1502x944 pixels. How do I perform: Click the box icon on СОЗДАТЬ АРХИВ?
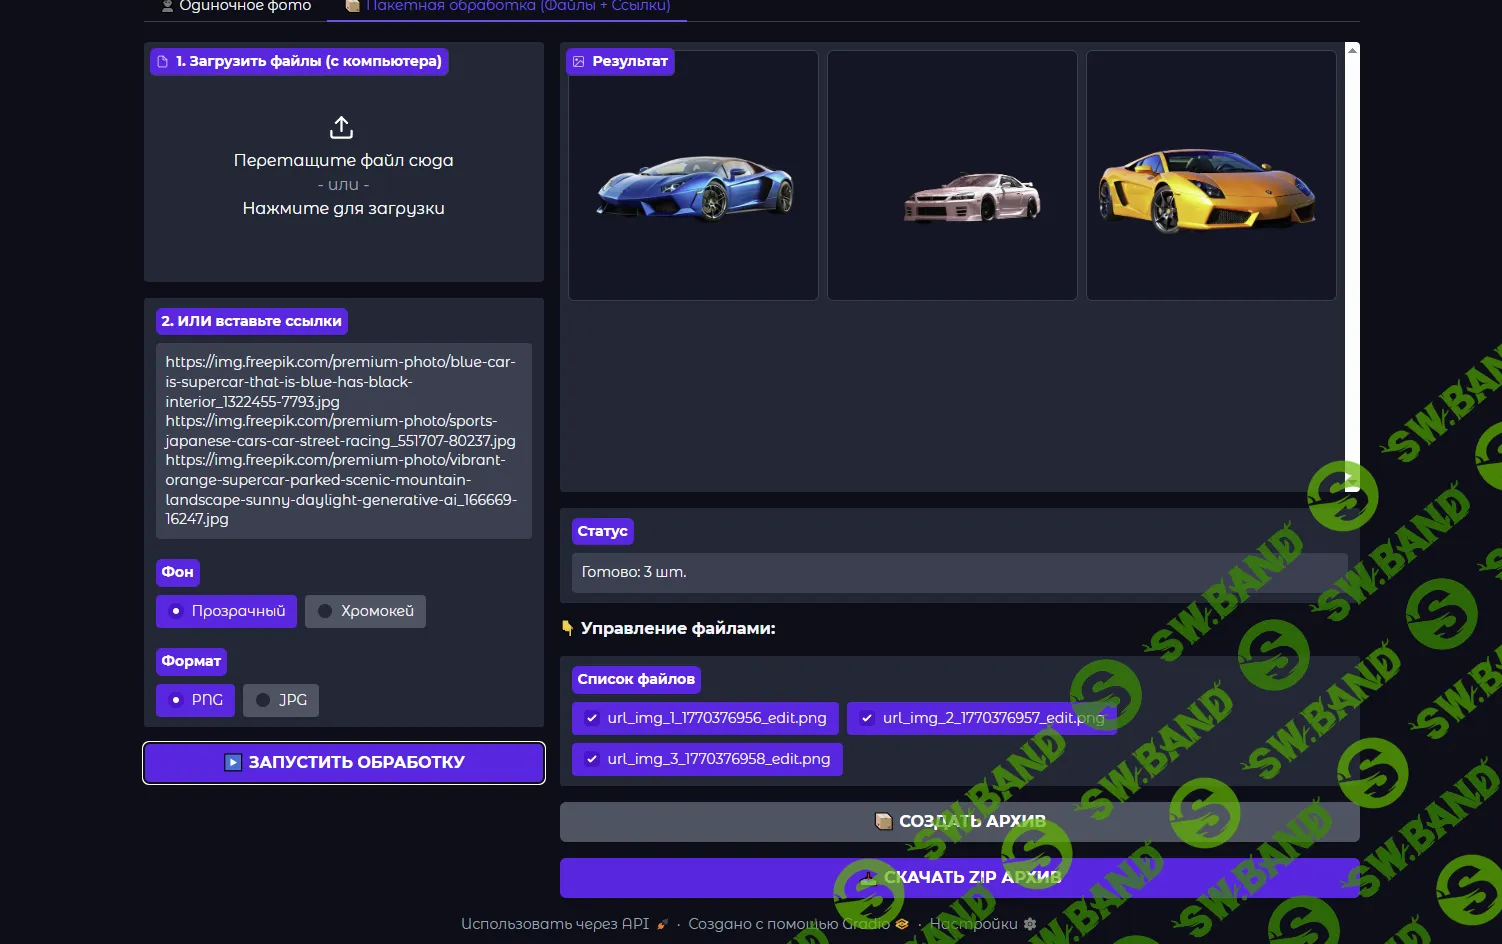point(883,821)
